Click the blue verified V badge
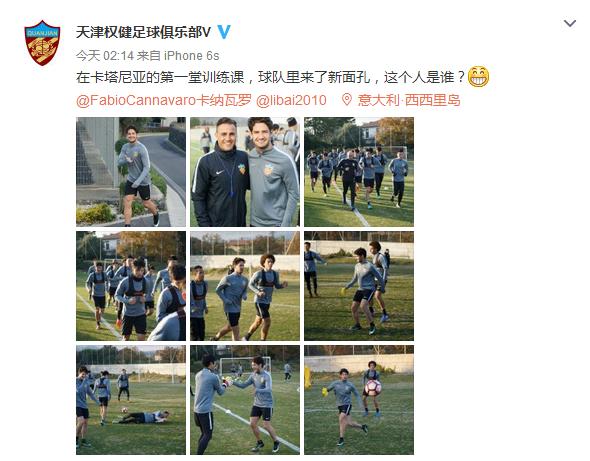Image resolution: width=590 pixels, height=461 pixels. [224, 32]
